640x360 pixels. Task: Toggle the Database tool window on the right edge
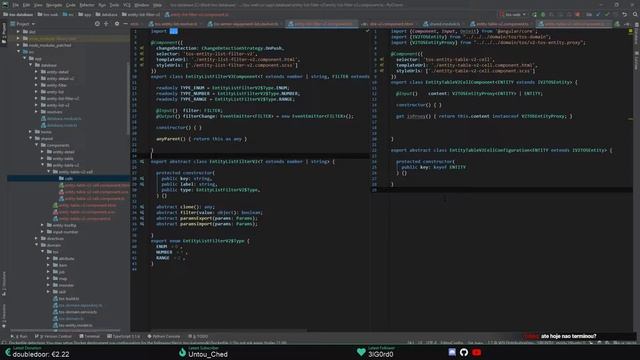(636, 34)
